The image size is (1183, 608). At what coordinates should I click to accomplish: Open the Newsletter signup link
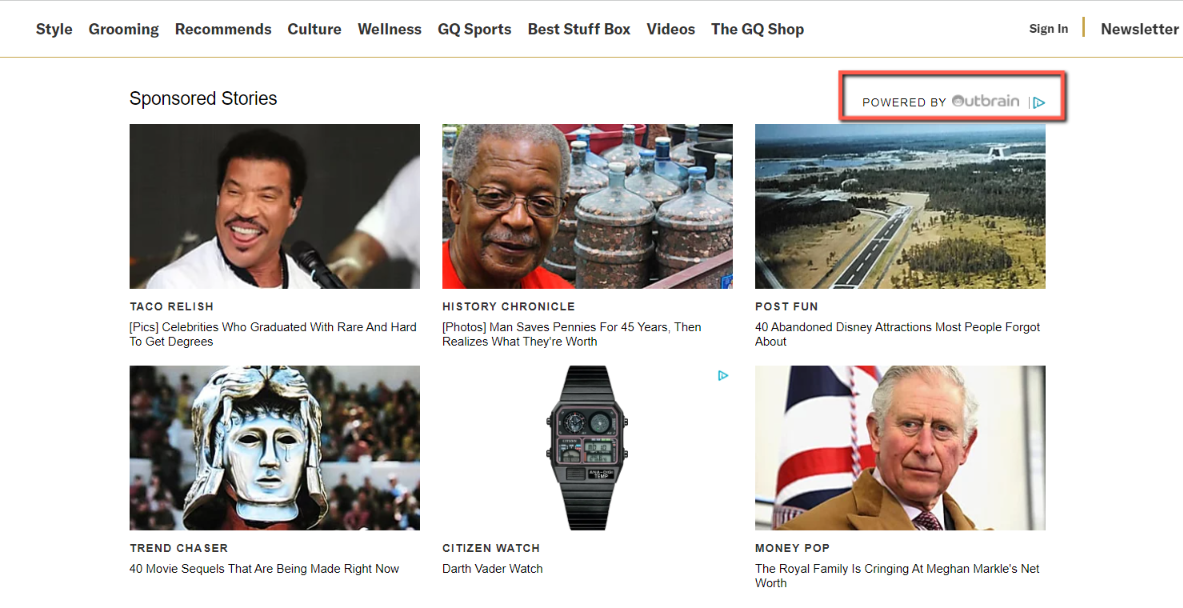pos(1139,29)
